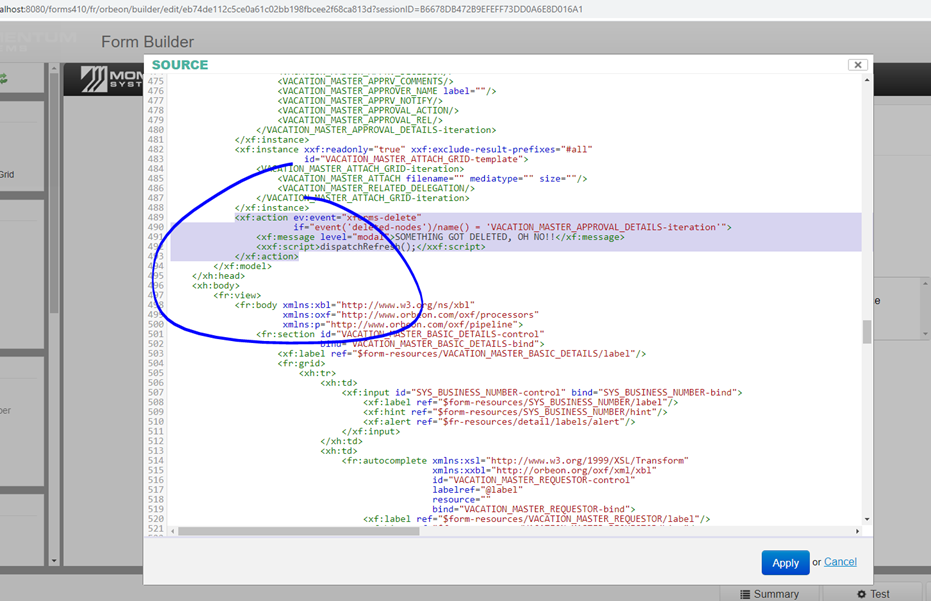Click the <xh:tr> tag line
Viewport: 931px width, 601px height.
click(x=317, y=373)
